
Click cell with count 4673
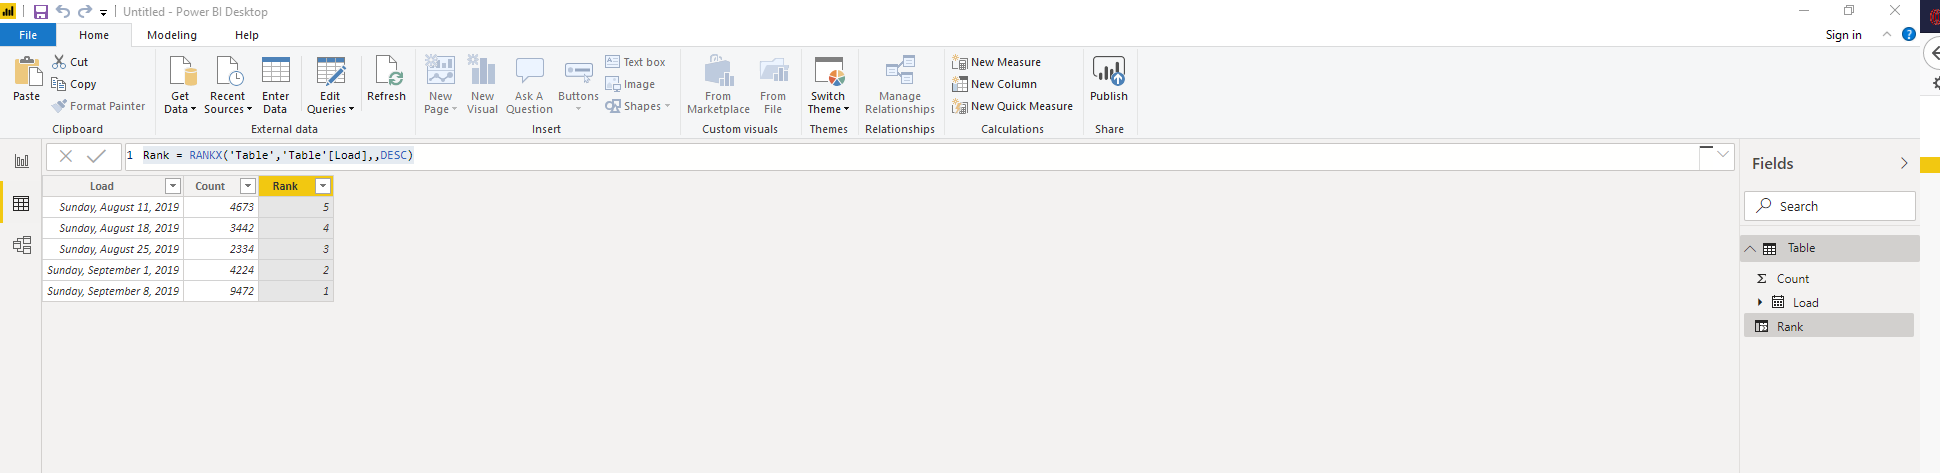(x=221, y=207)
